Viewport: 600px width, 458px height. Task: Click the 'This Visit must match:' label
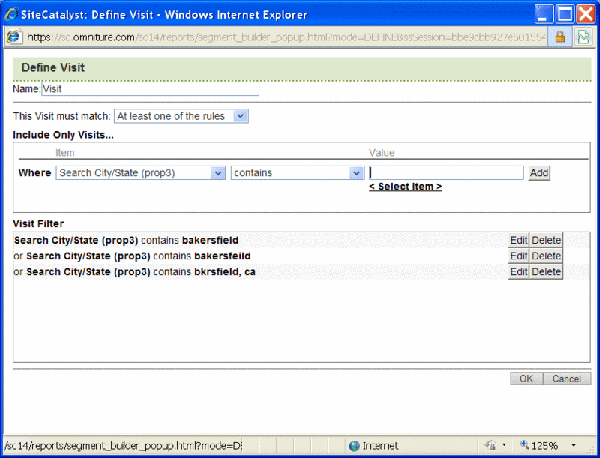62,116
